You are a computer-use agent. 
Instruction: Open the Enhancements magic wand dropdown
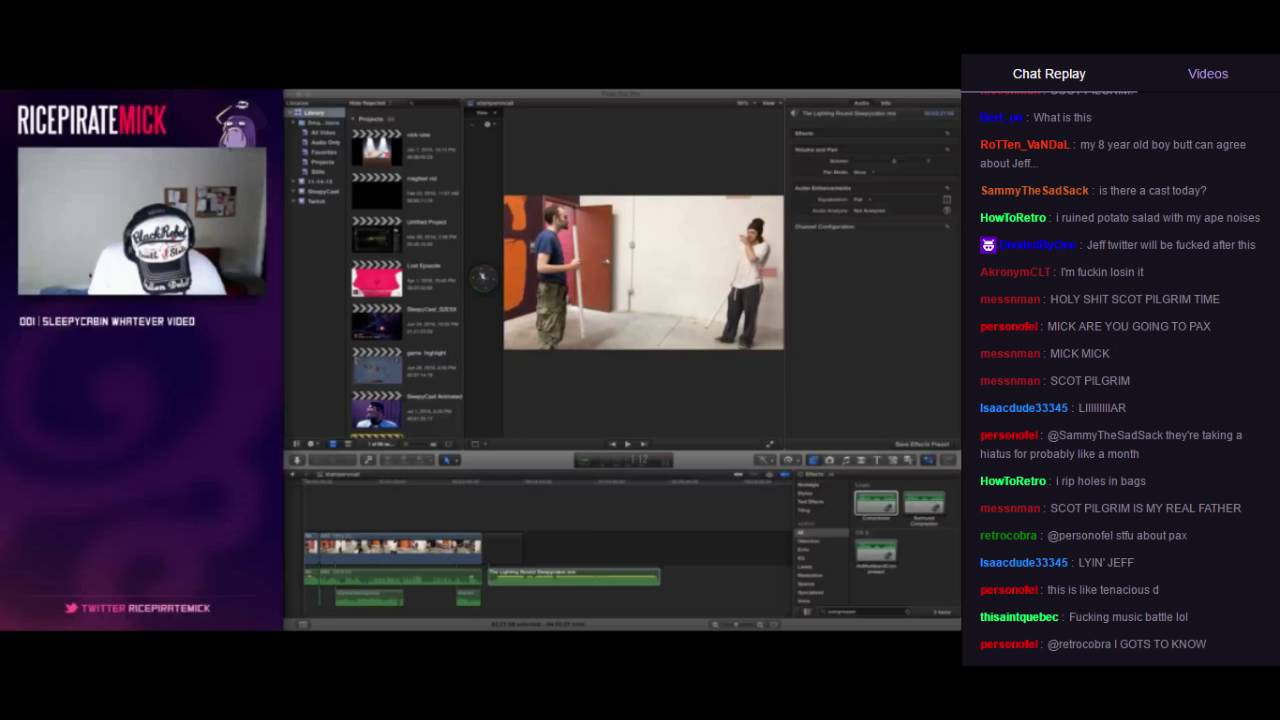765,460
